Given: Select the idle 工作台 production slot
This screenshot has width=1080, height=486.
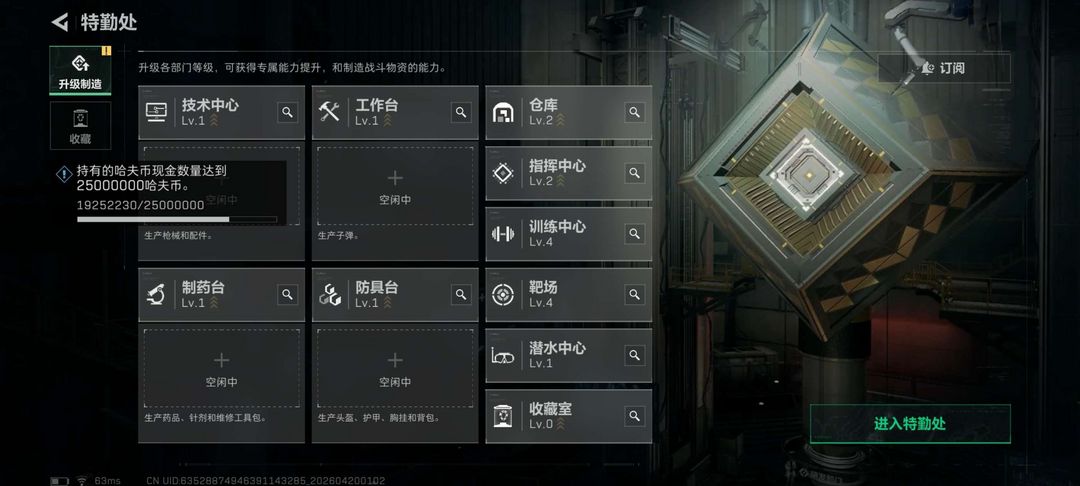Looking at the screenshot, I should point(395,186).
